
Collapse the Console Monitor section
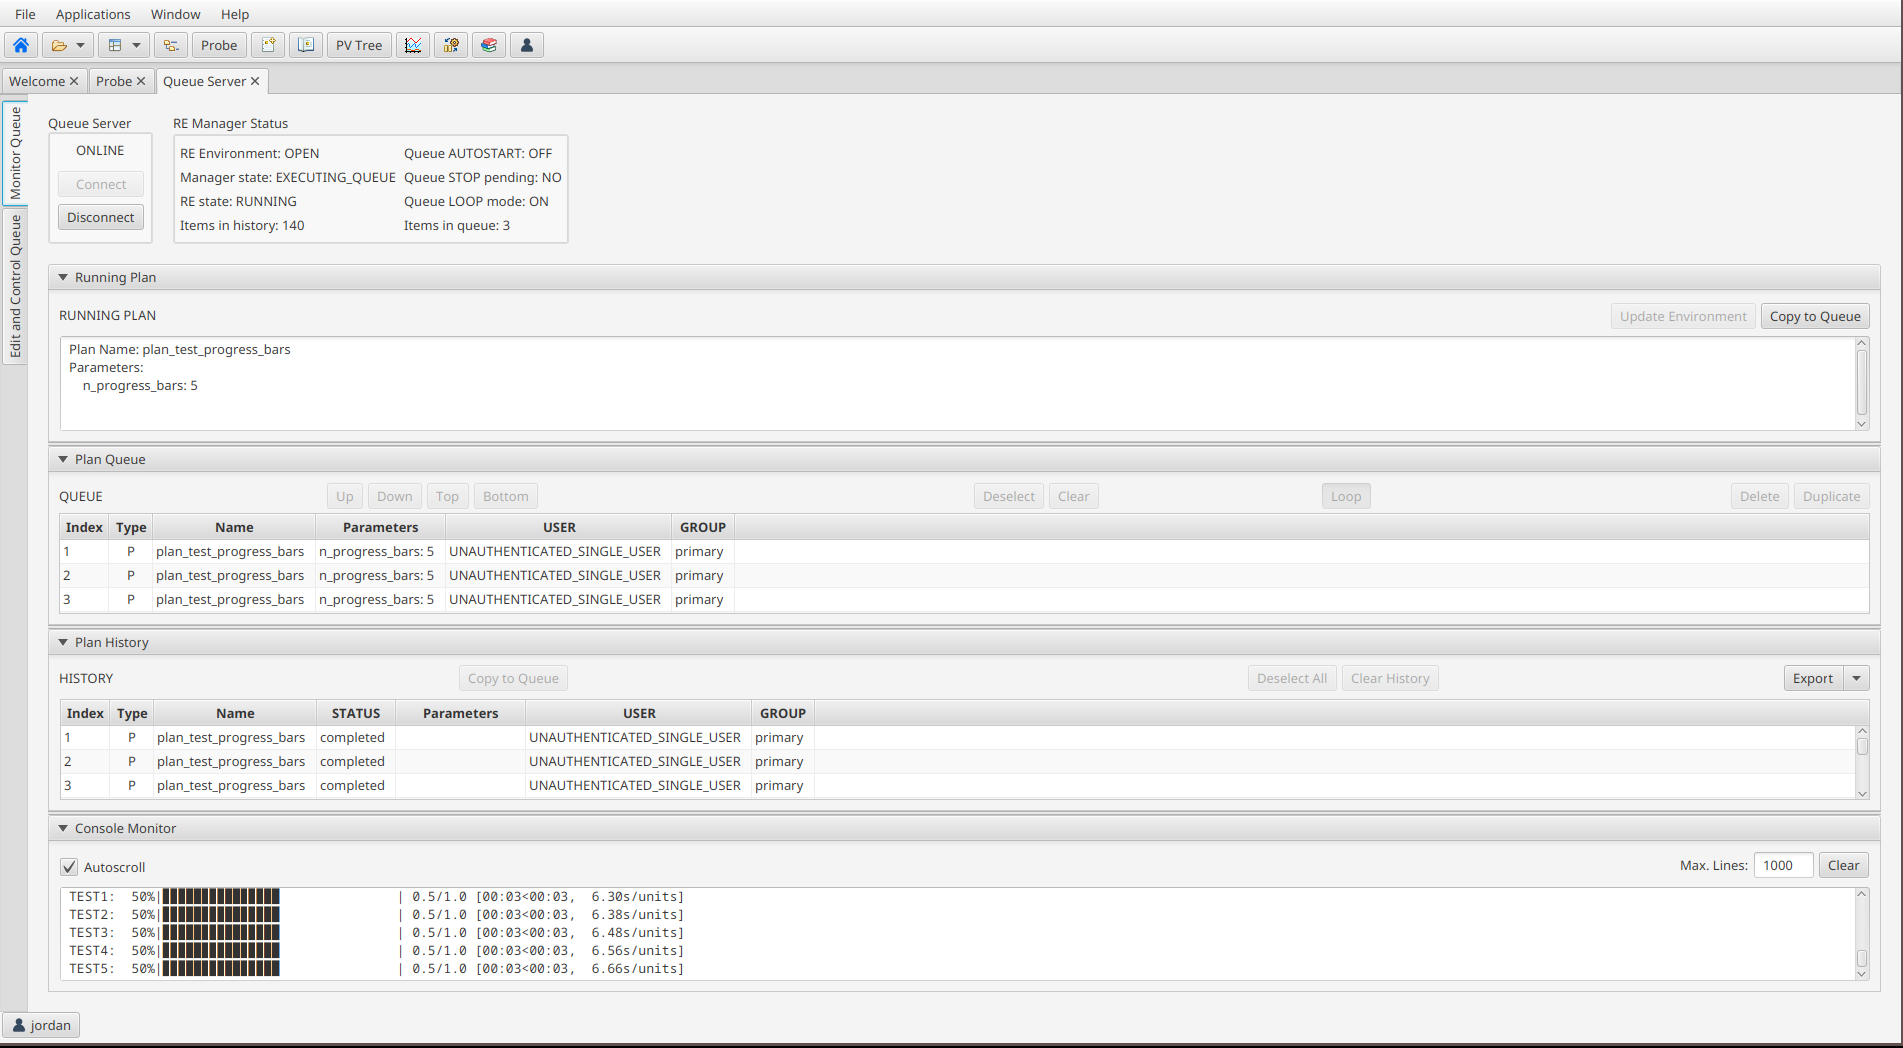(63, 828)
